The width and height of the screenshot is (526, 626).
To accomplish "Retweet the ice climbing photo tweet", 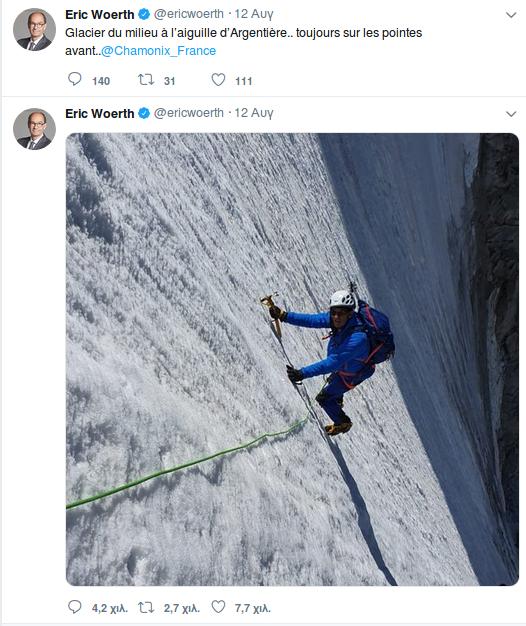I will [x=146, y=607].
